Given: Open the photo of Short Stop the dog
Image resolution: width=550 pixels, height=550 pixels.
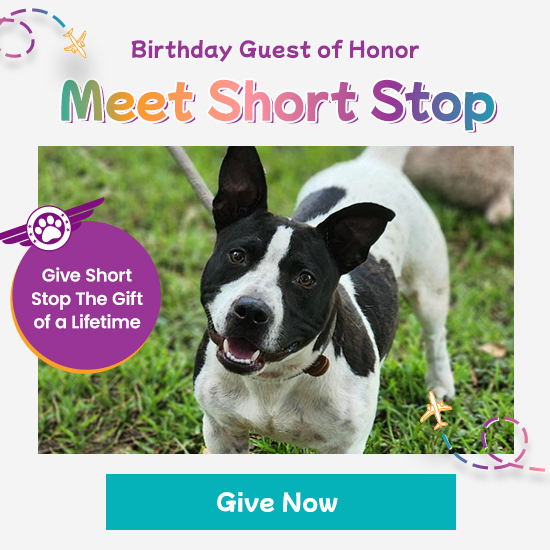Looking at the screenshot, I should (276, 300).
